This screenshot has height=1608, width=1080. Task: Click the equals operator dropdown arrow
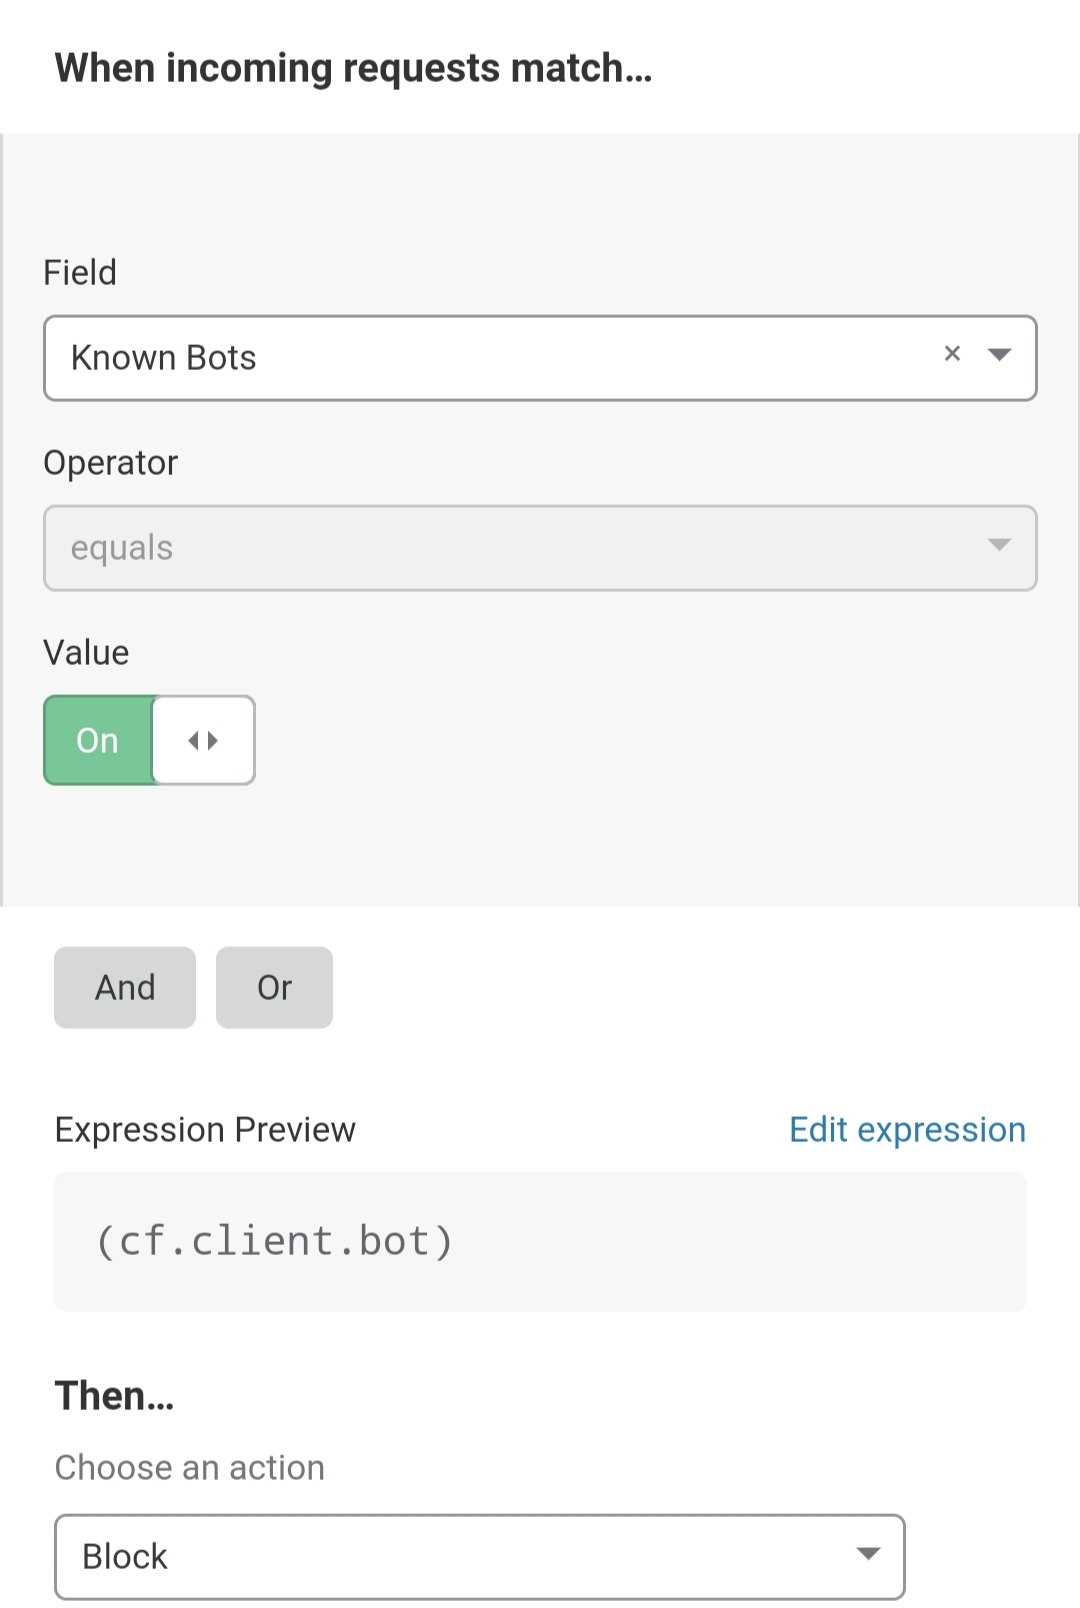point(999,545)
